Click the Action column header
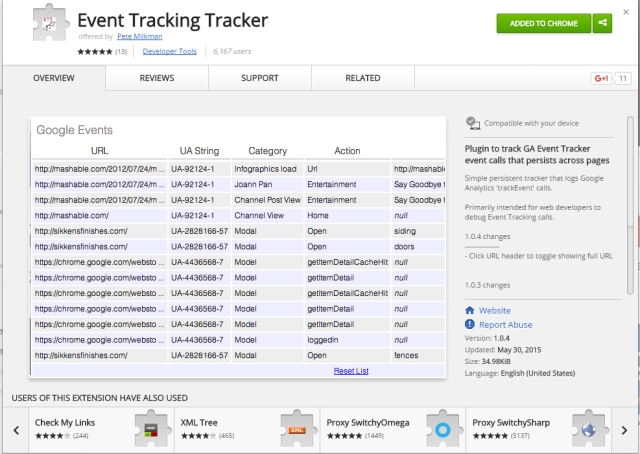The width and height of the screenshot is (640, 454). click(x=347, y=151)
